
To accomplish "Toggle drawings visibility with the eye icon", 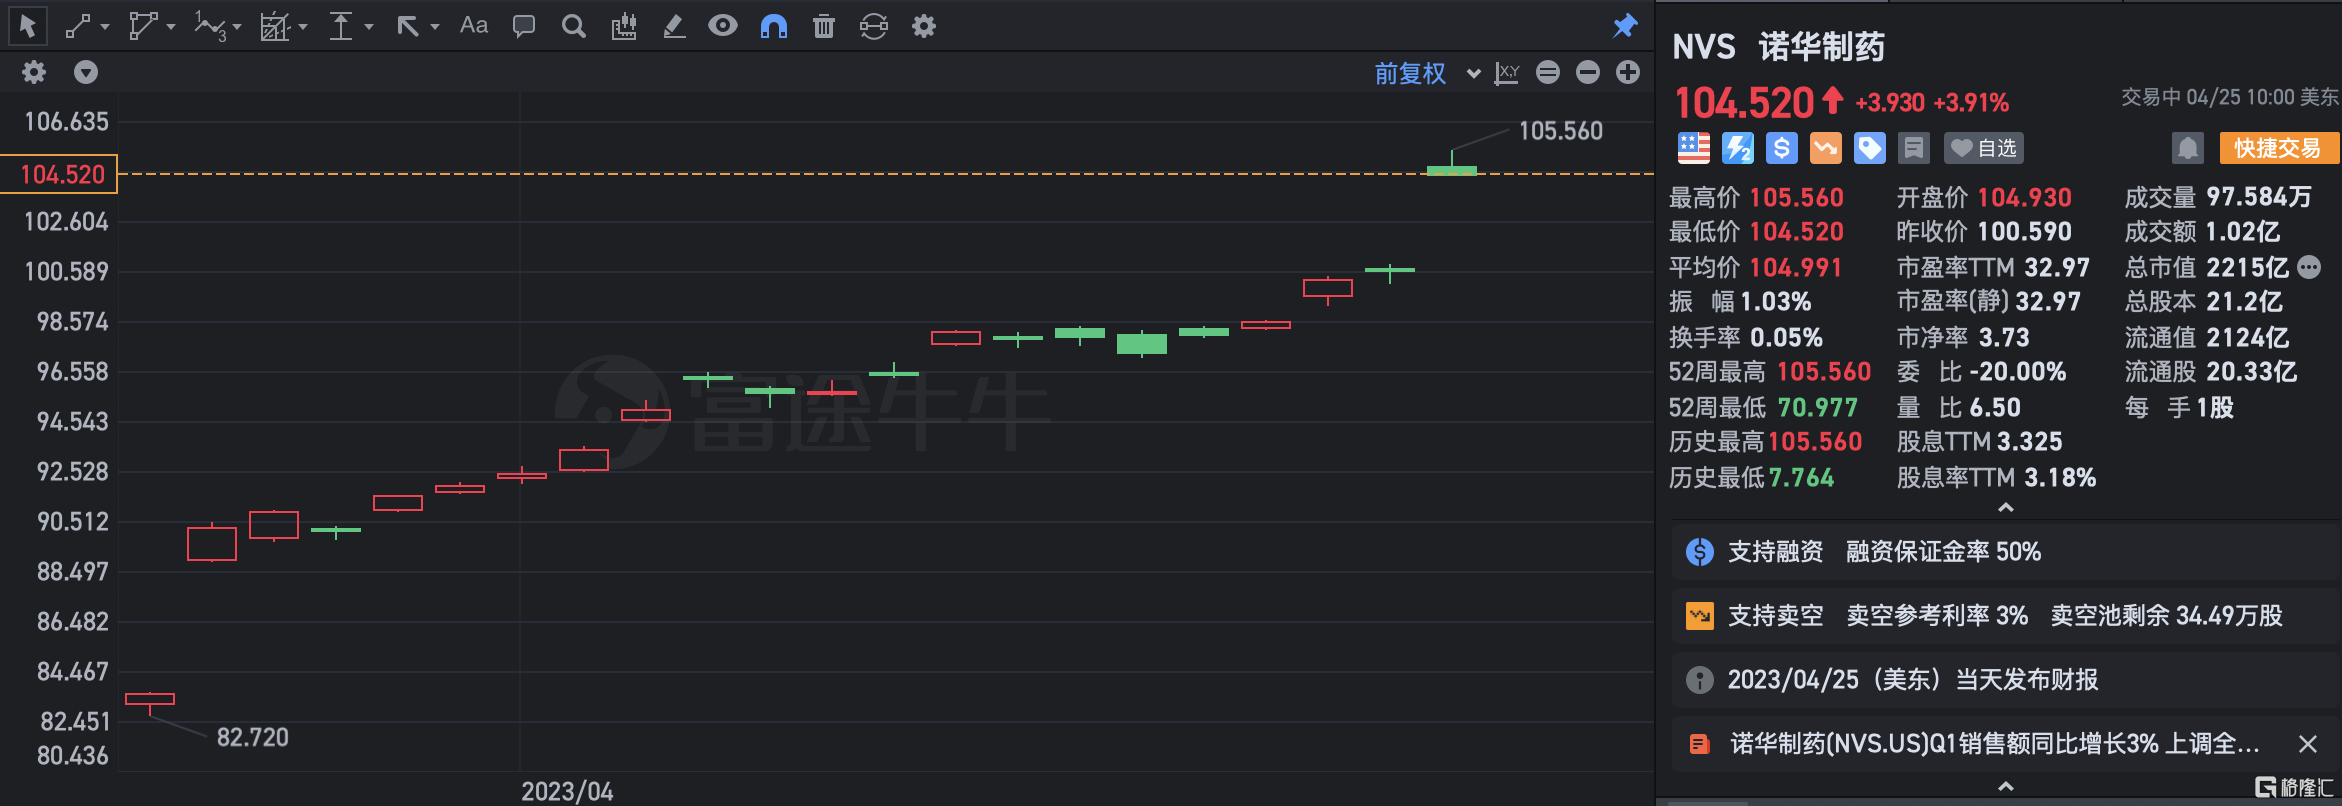I will (723, 26).
